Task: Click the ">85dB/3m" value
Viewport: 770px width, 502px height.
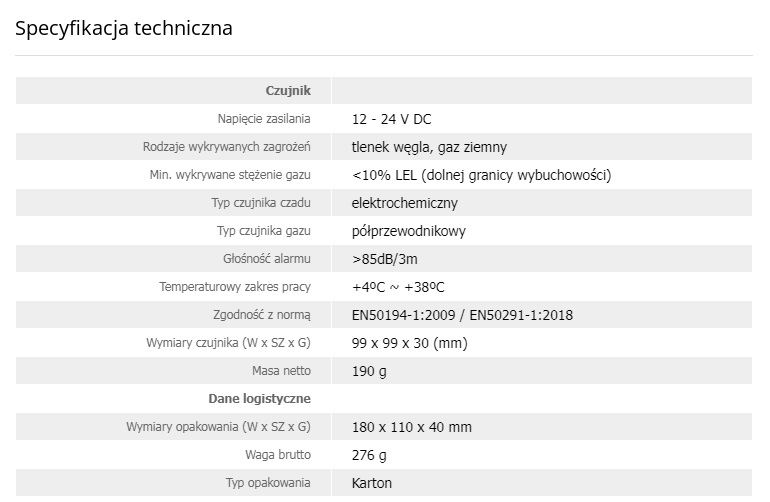Action: tap(385, 259)
